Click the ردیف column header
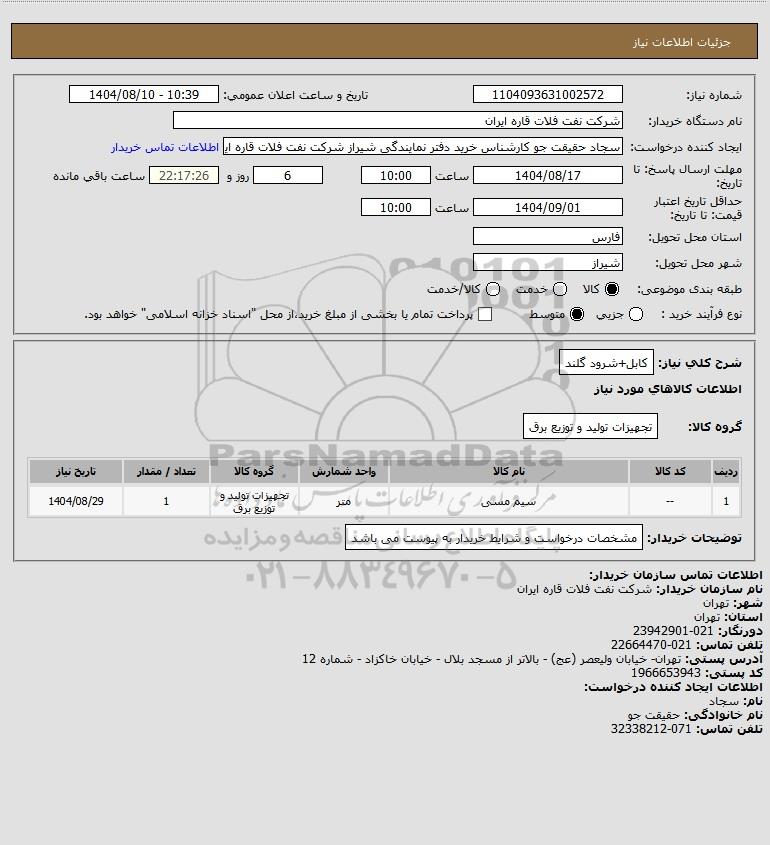 click(x=726, y=472)
